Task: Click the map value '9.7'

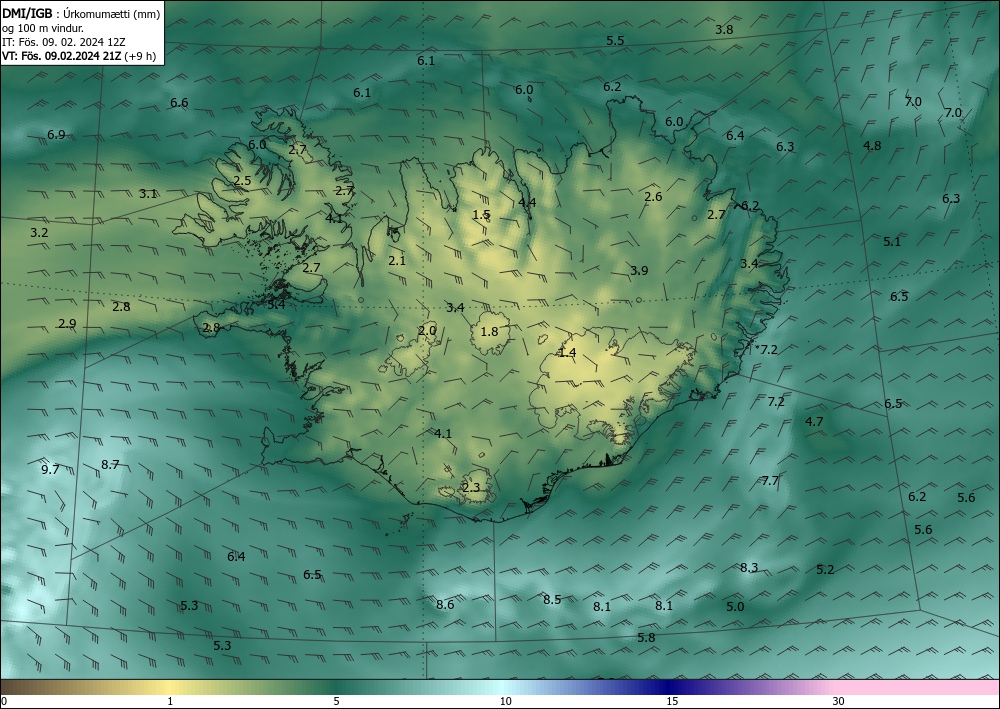Action: coord(50,470)
